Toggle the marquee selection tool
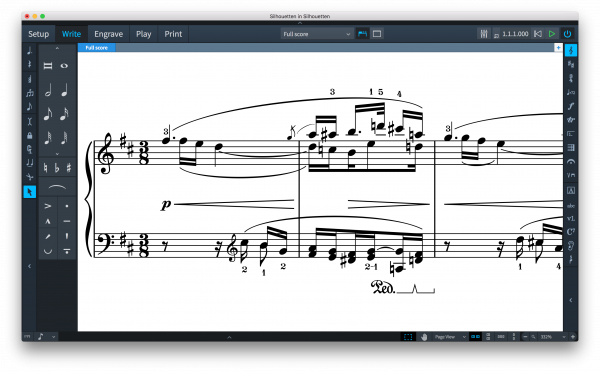Image resolution: width=600 pixels, height=372 pixels. [x=408, y=337]
